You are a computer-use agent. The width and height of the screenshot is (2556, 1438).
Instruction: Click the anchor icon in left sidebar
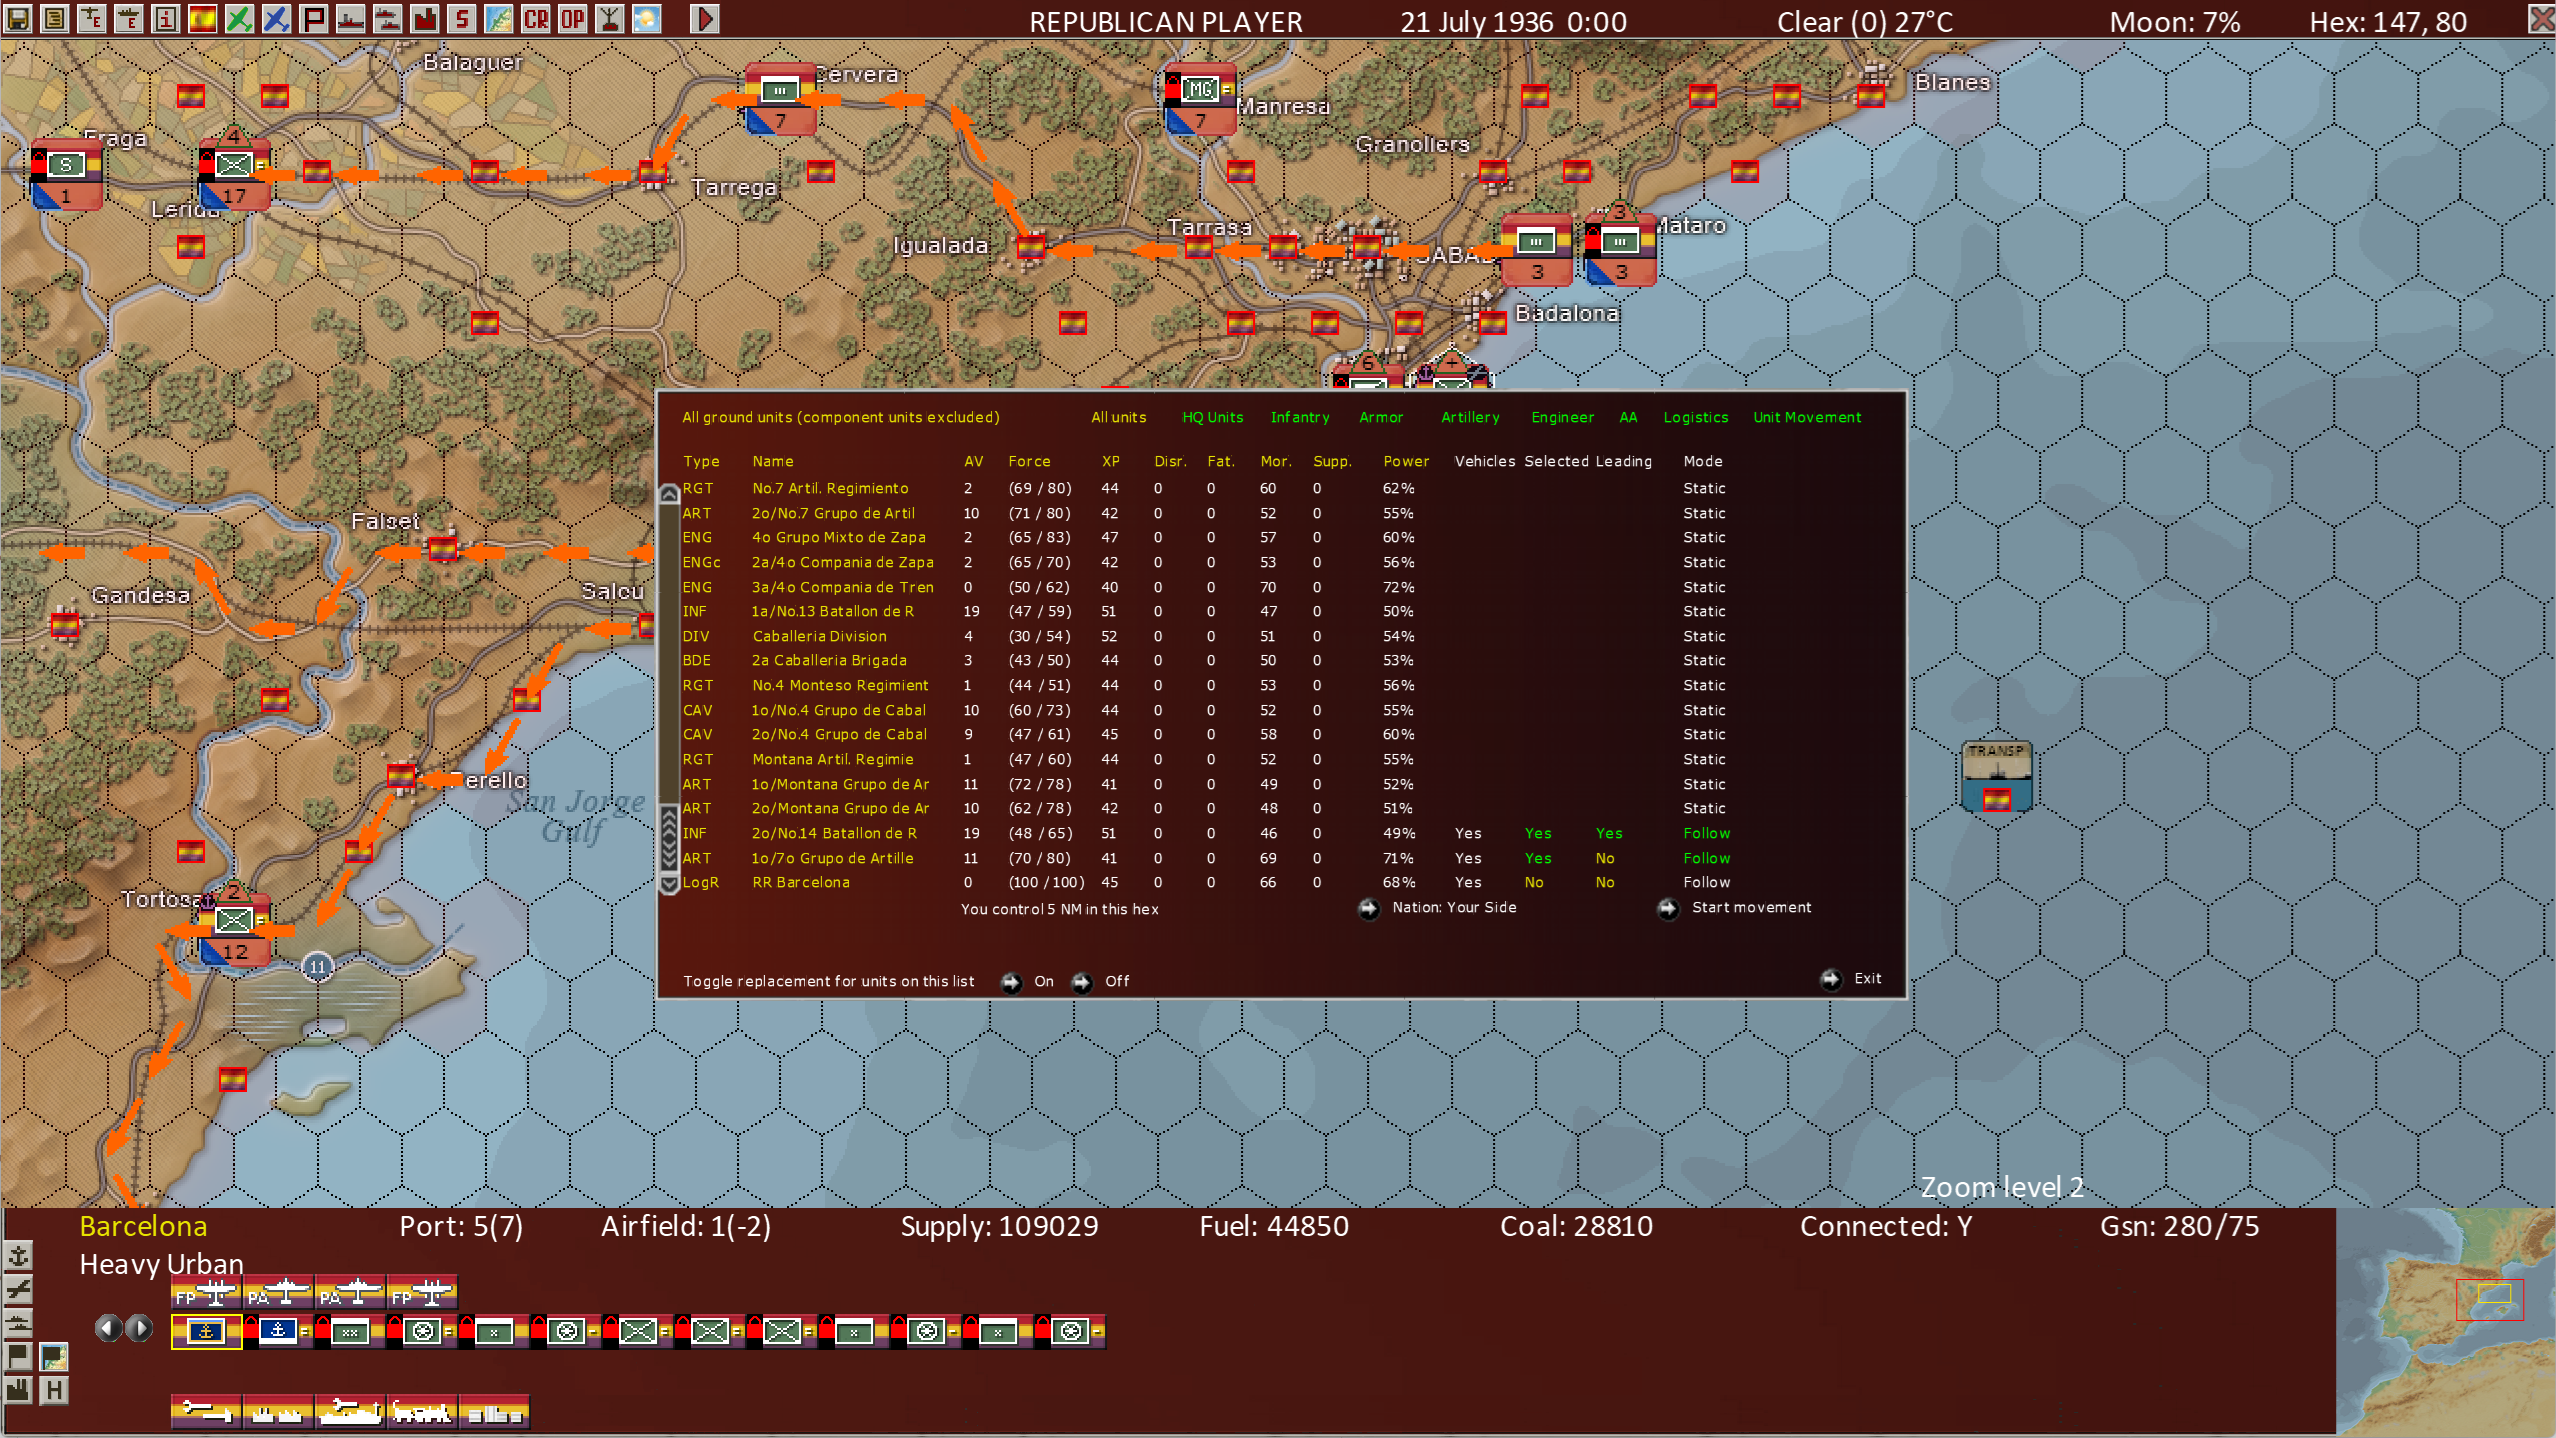point(18,1255)
